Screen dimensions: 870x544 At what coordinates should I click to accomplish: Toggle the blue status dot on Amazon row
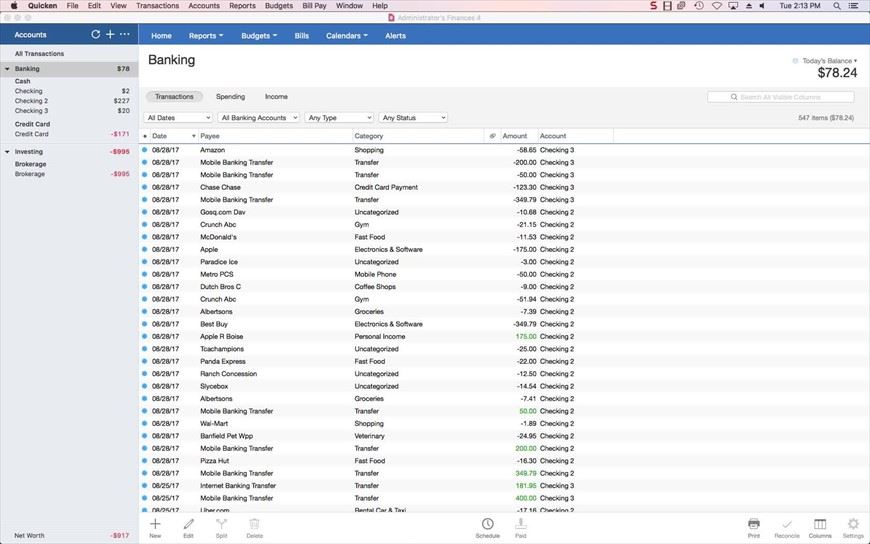point(144,150)
